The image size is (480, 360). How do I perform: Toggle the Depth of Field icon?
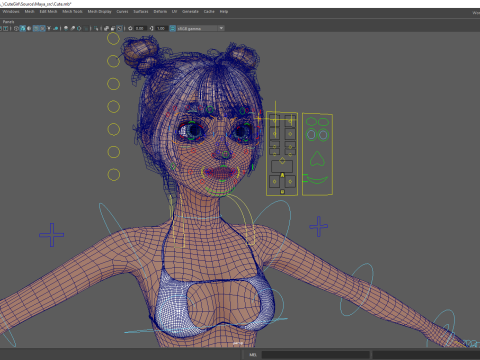(86, 28)
